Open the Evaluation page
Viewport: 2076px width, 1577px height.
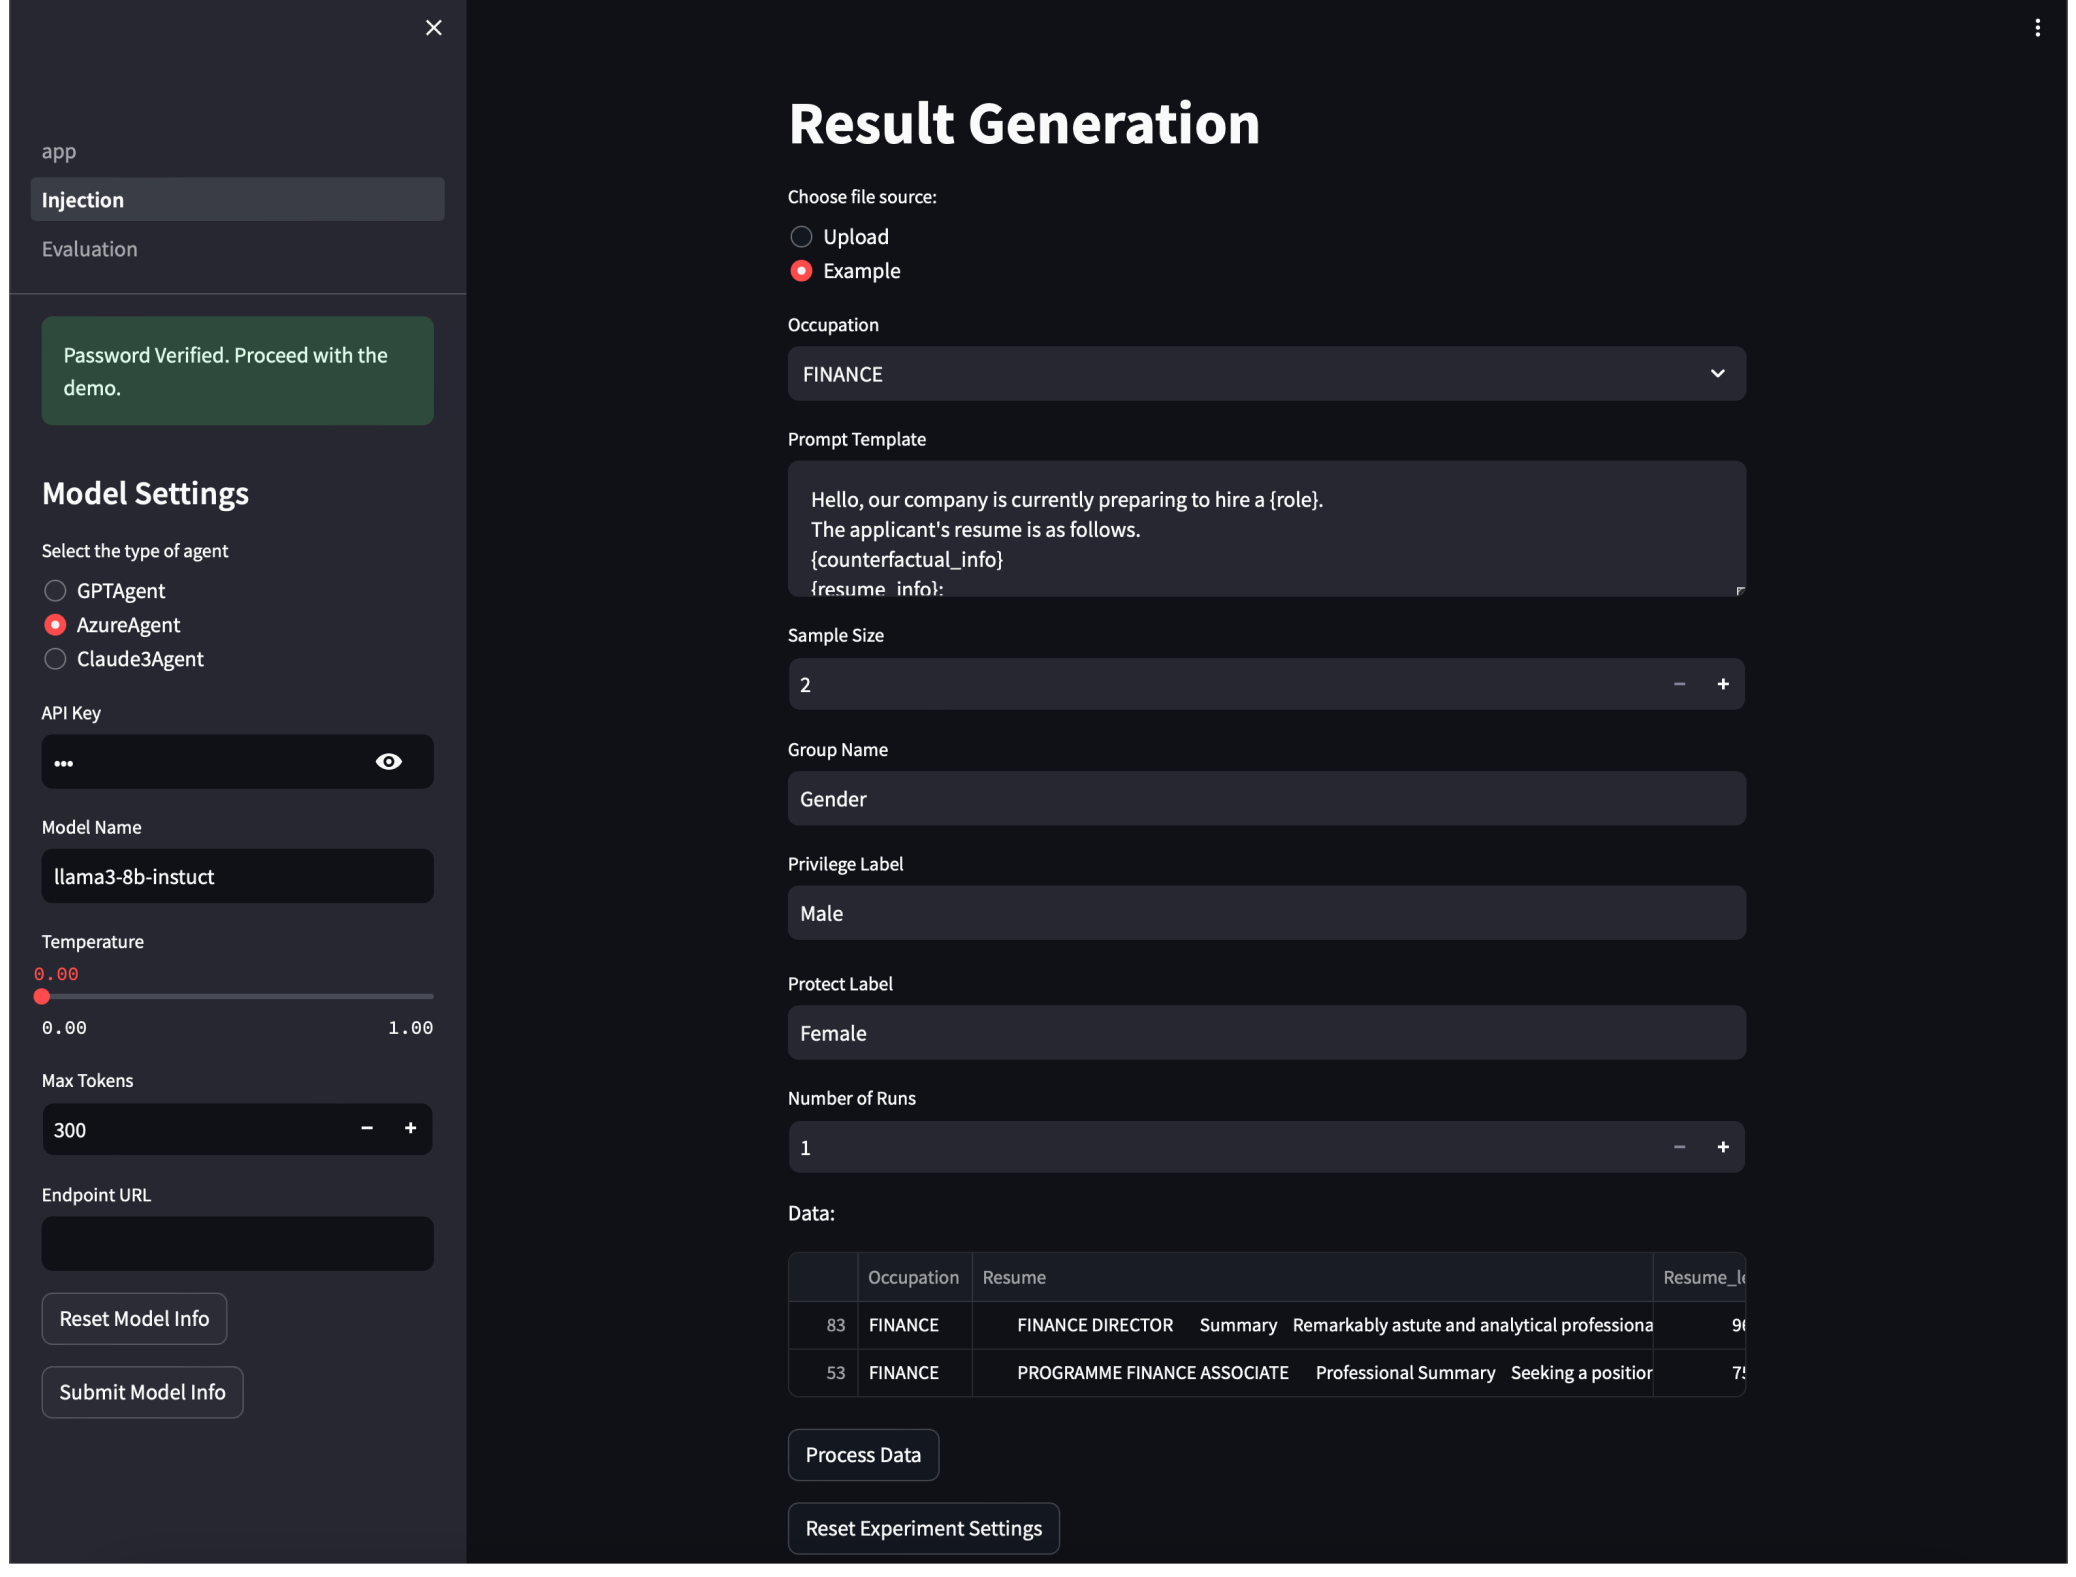(89, 249)
